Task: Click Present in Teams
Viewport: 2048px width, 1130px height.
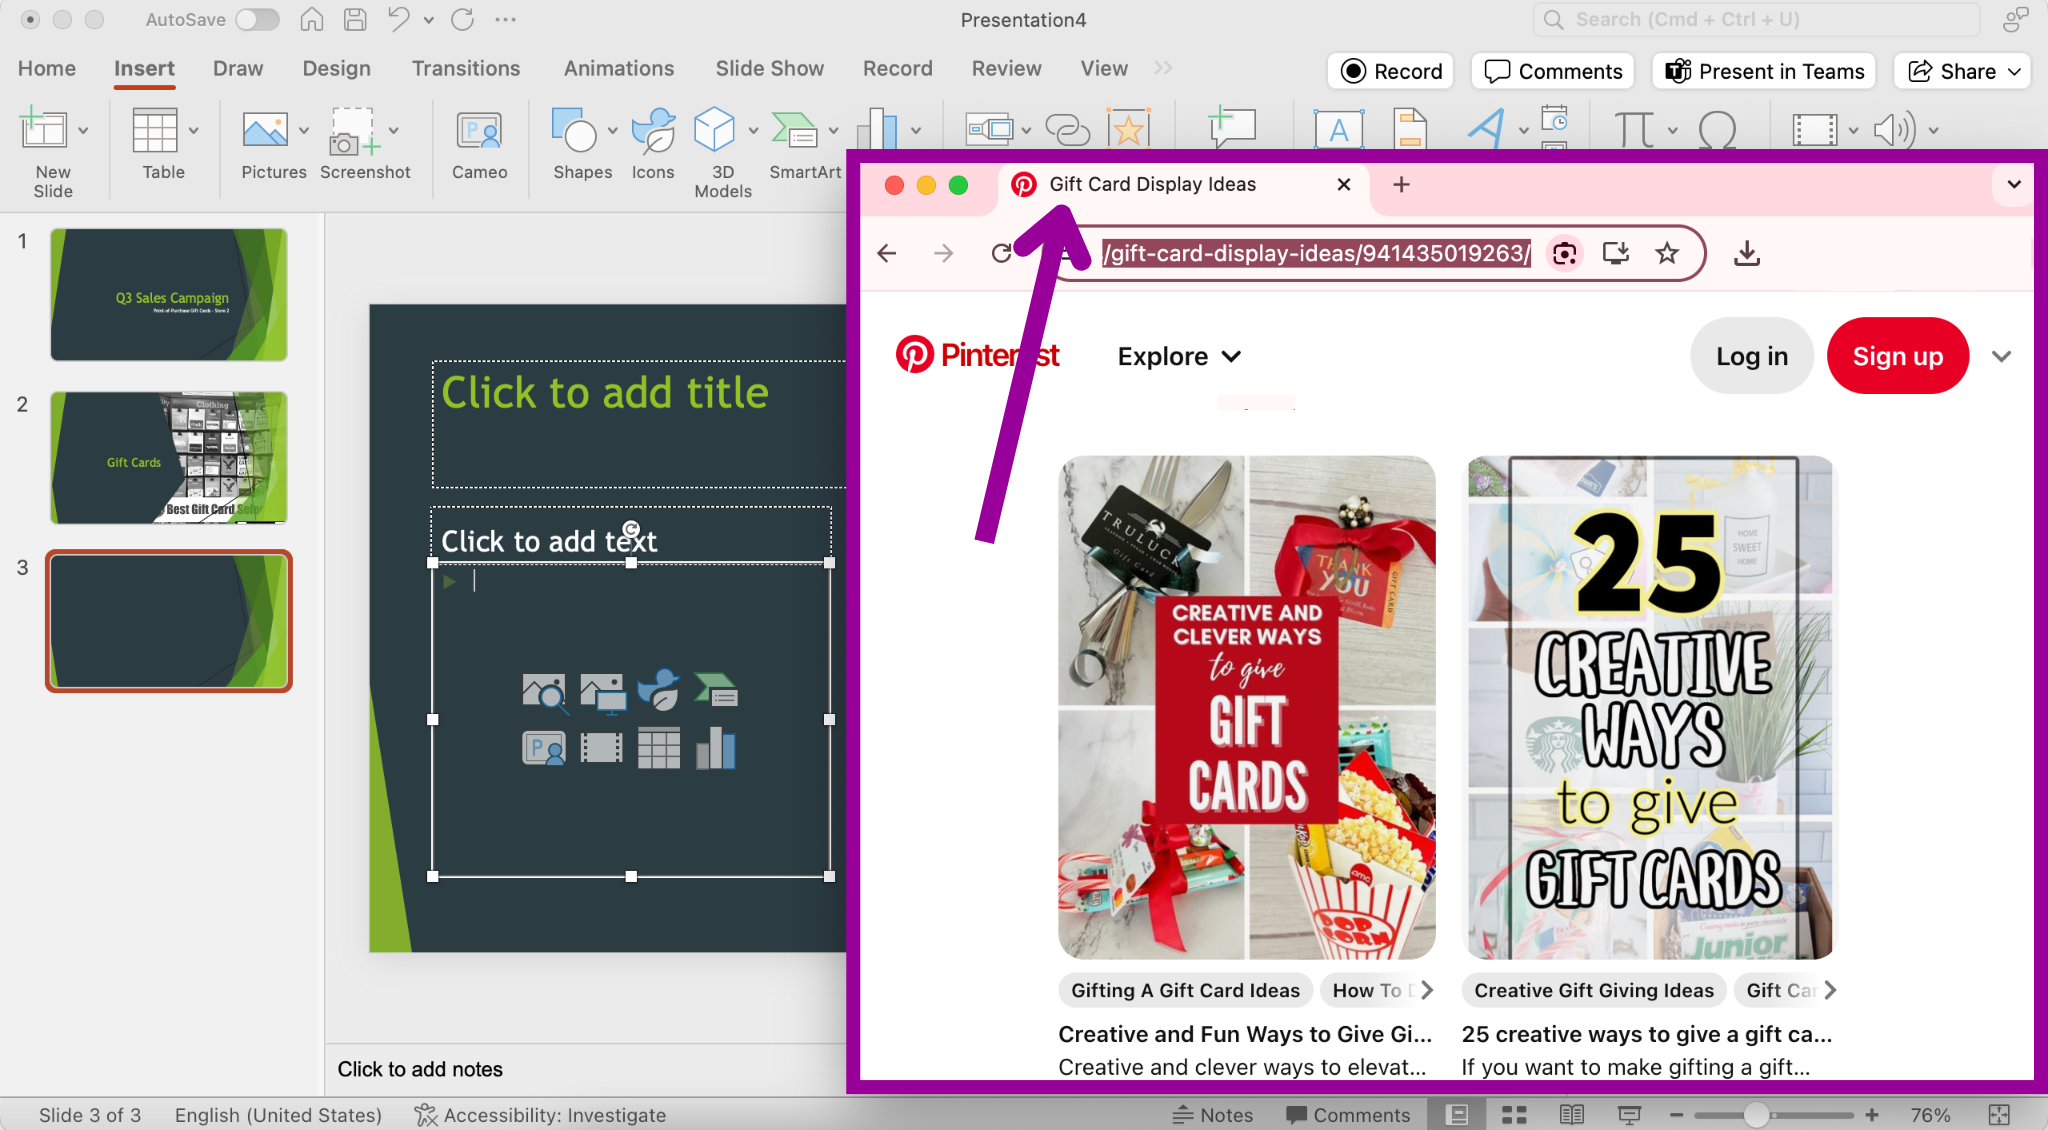Action: tap(1764, 71)
